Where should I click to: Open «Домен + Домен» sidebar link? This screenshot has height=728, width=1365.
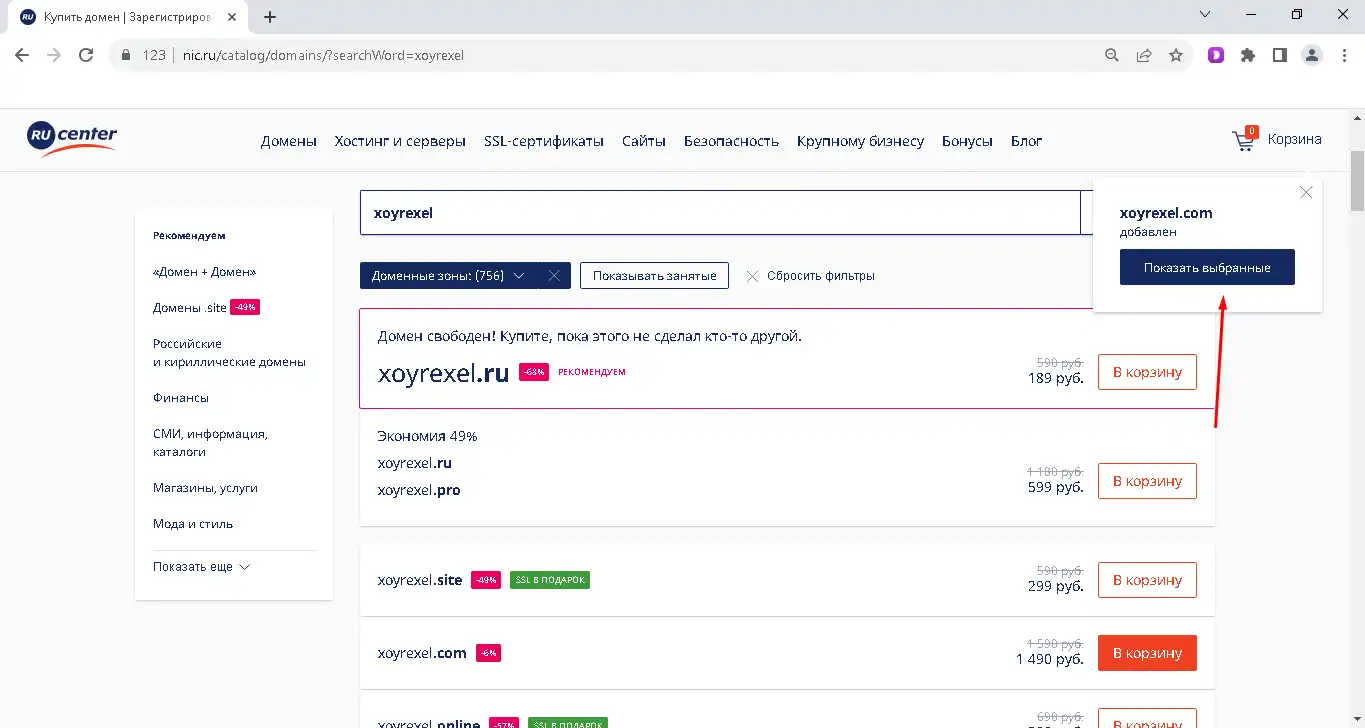204,272
